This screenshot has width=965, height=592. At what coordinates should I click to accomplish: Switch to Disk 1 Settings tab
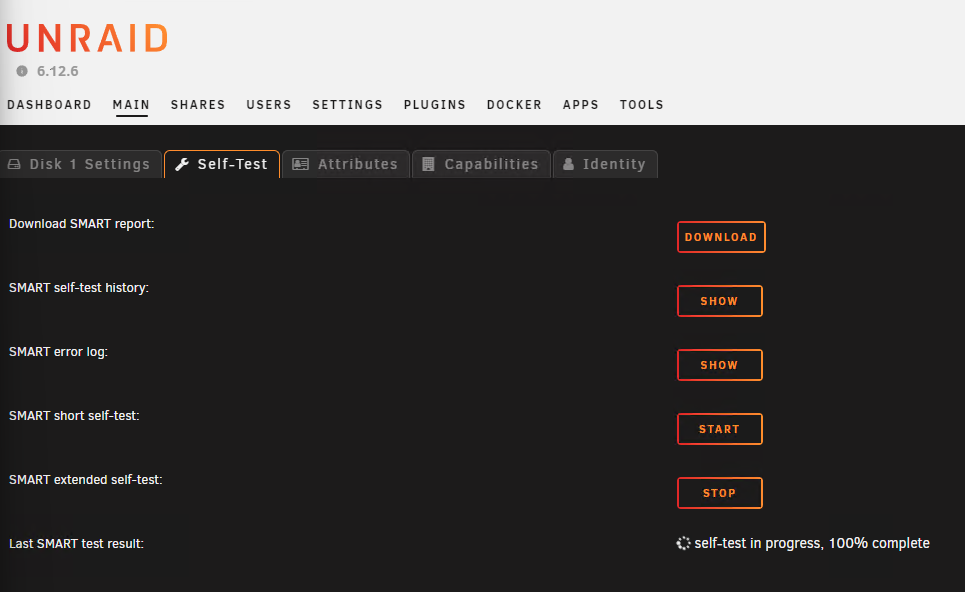pos(81,164)
